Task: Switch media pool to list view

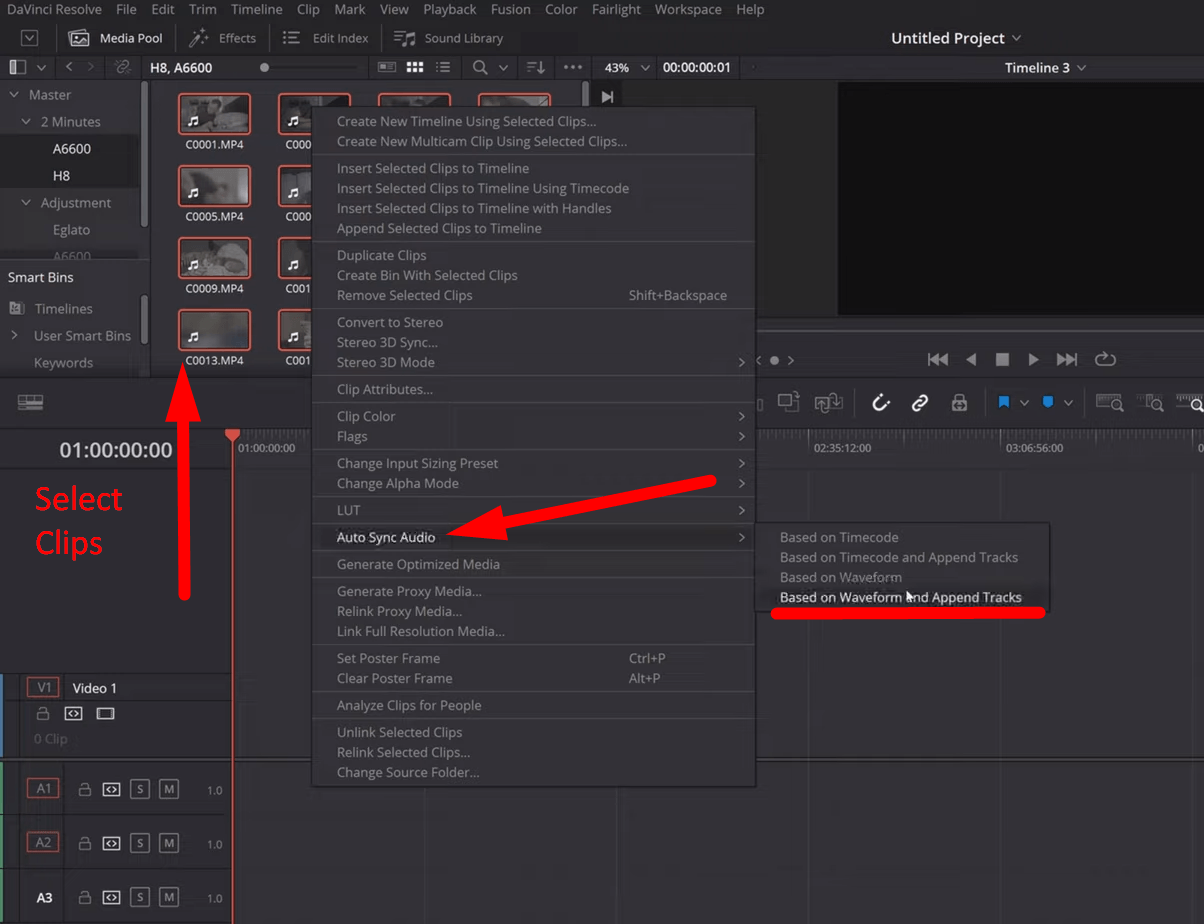Action: tap(442, 67)
